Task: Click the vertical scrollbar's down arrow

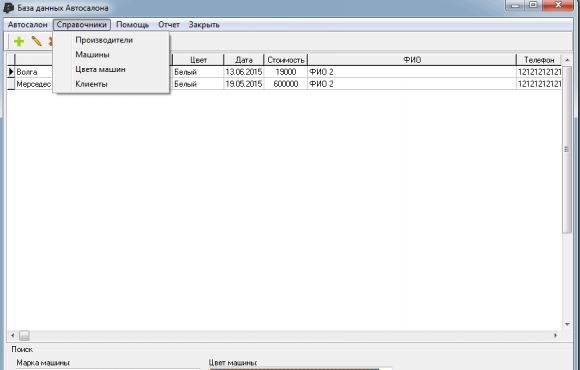Action: [567, 324]
